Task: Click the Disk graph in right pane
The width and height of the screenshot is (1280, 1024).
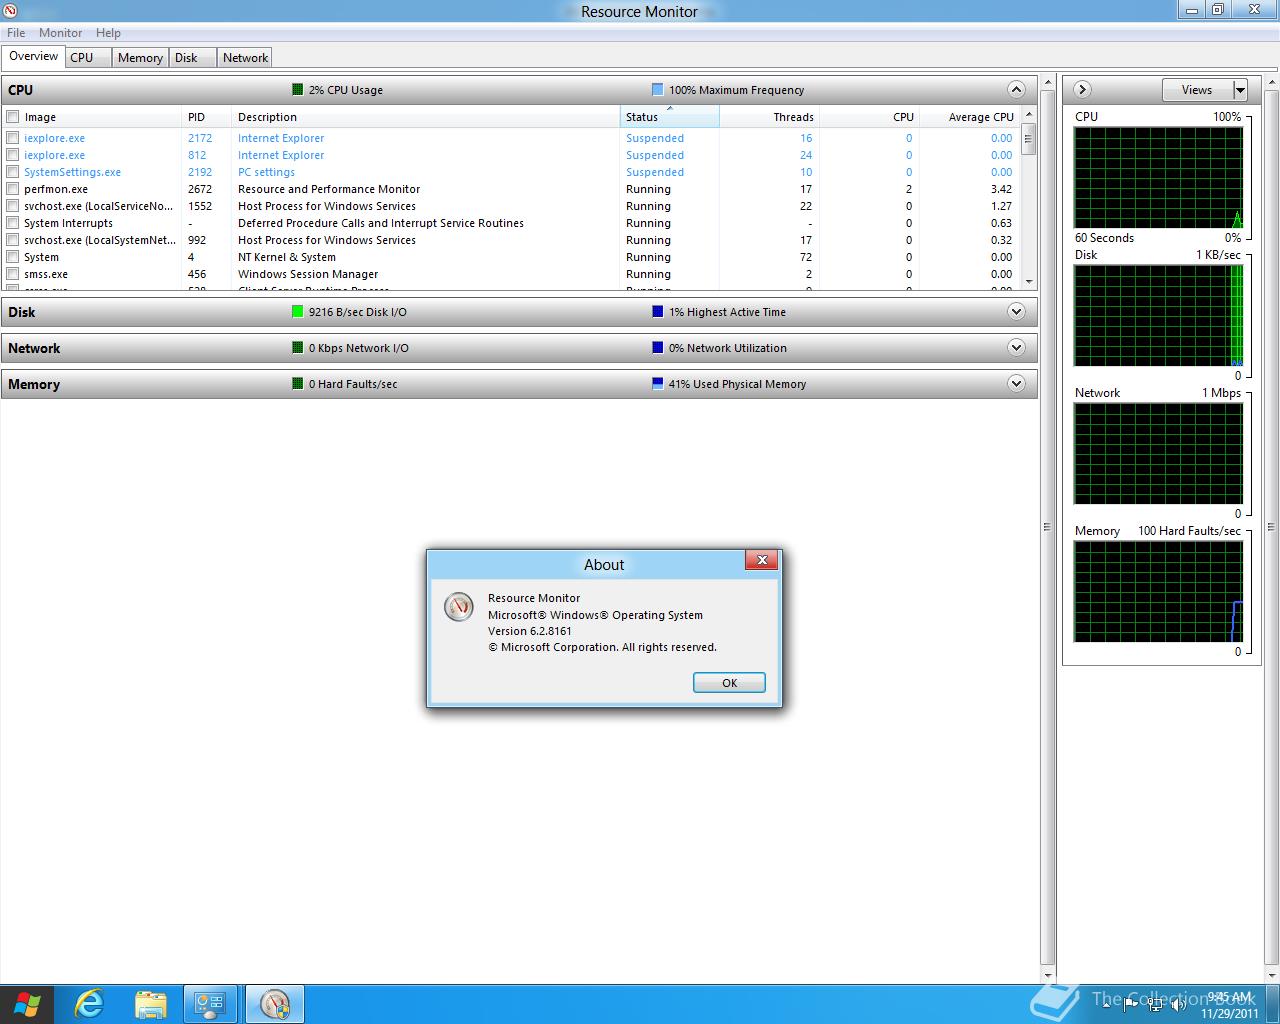Action: 1159,316
